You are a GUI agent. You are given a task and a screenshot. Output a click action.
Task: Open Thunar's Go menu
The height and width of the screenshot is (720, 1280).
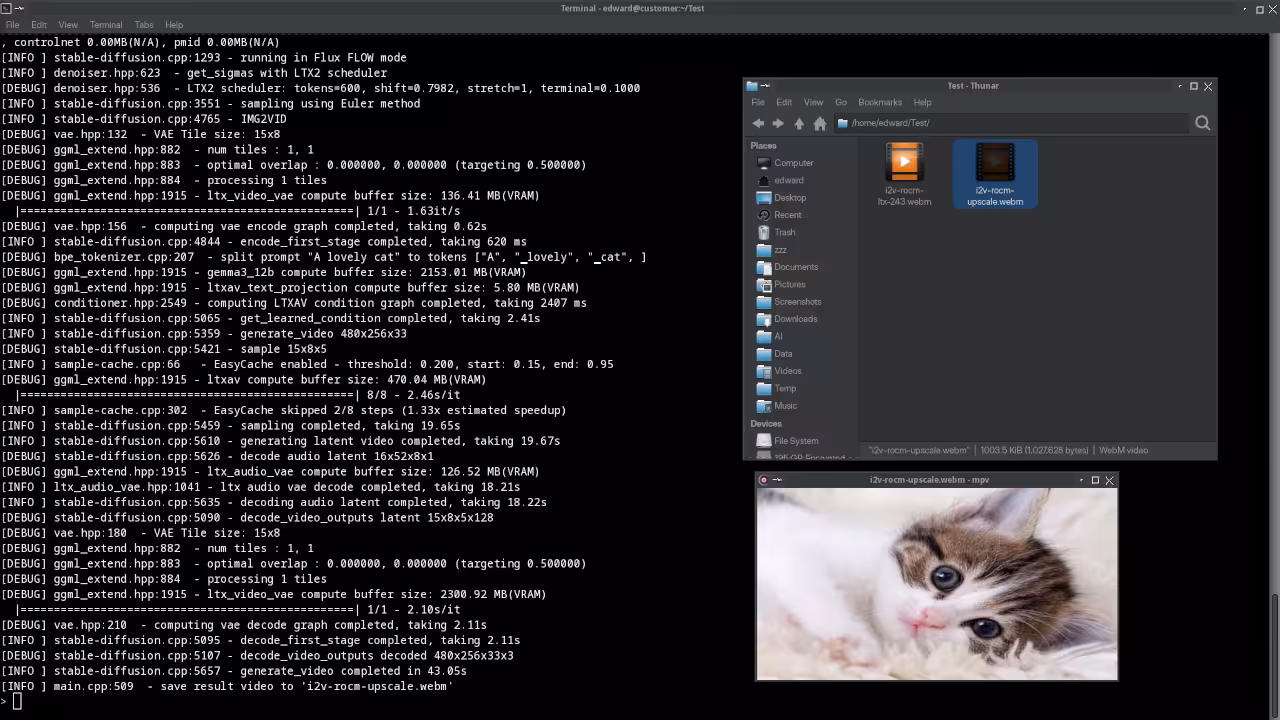[x=841, y=102]
